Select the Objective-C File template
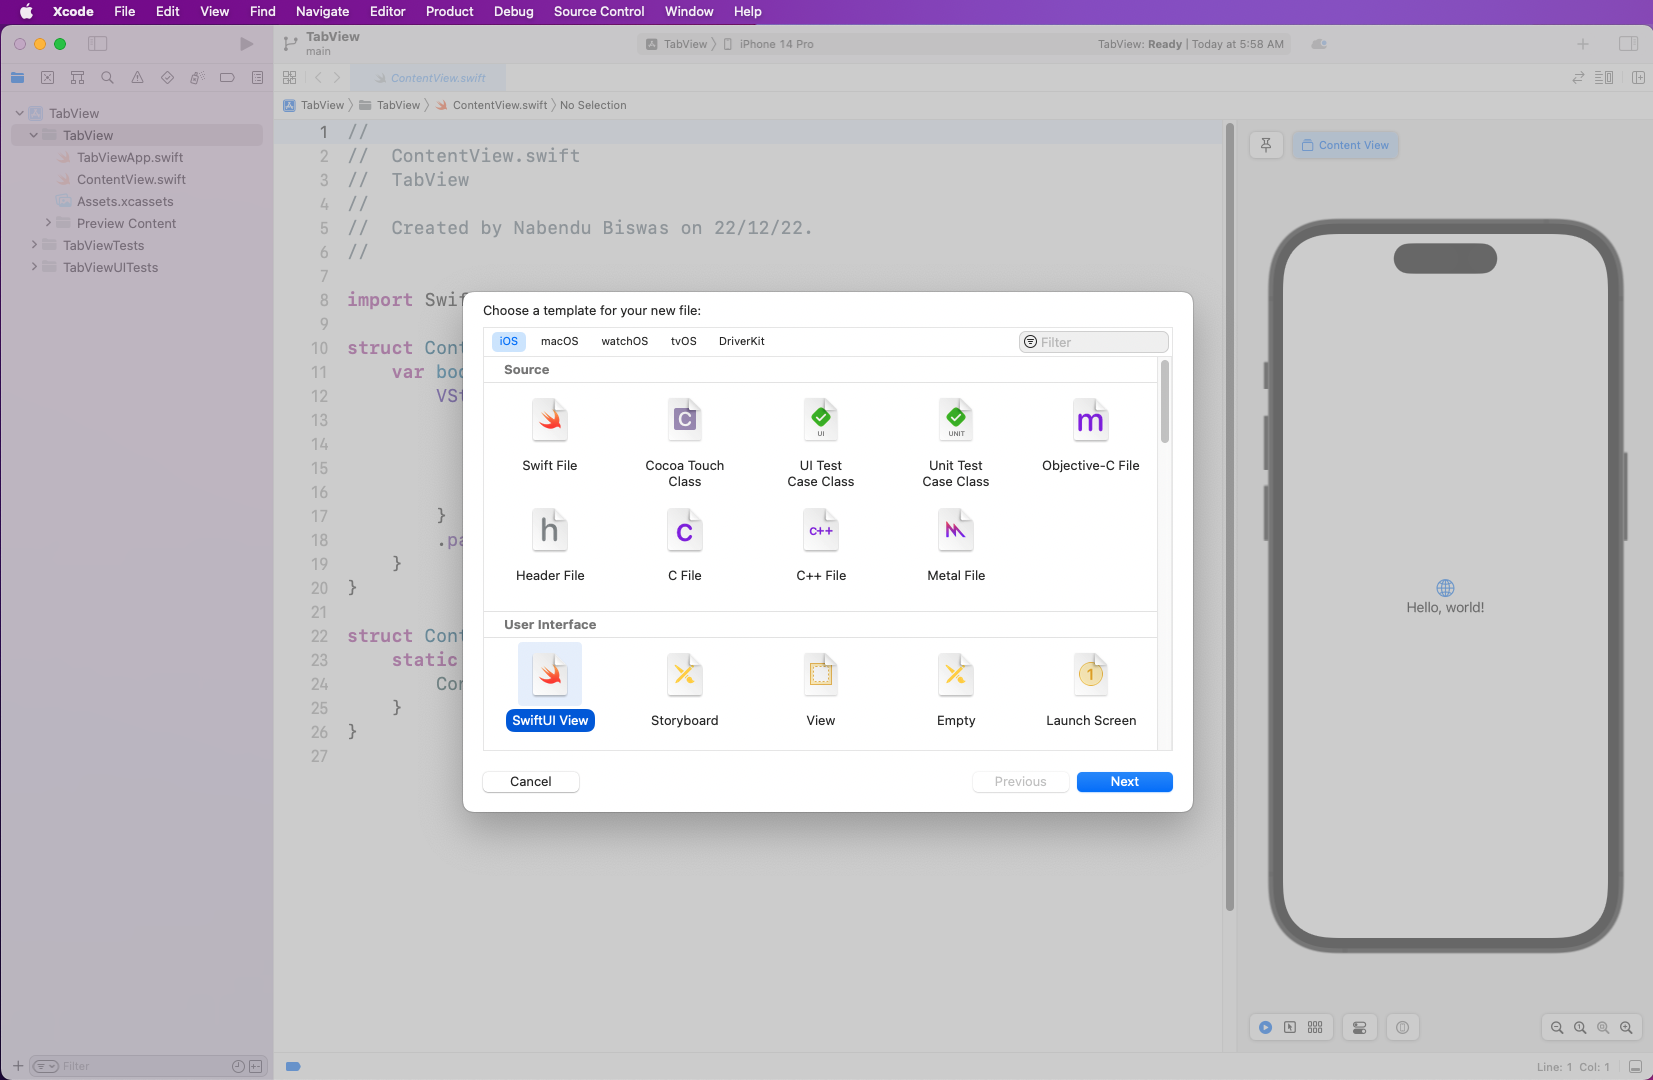Screen dimensions: 1653x1080 [1091, 435]
